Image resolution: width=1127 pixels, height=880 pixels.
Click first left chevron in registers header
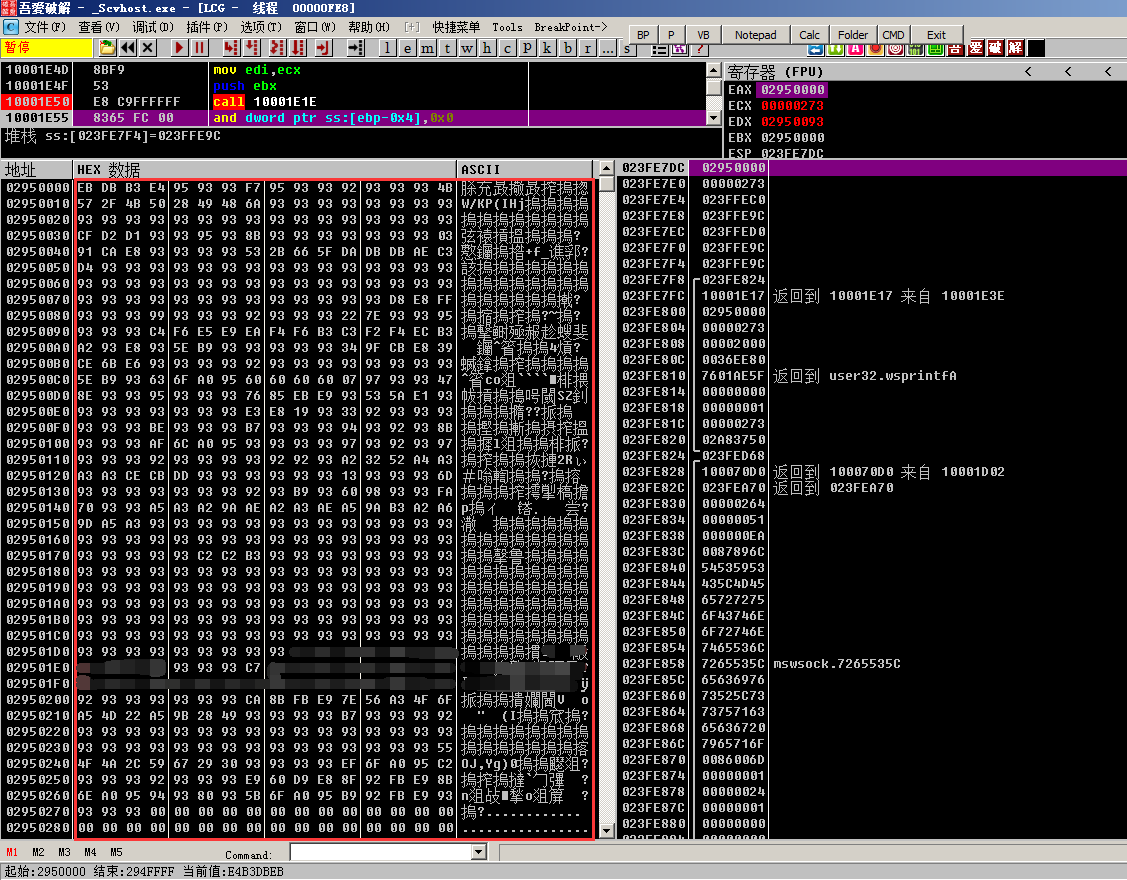1028,71
